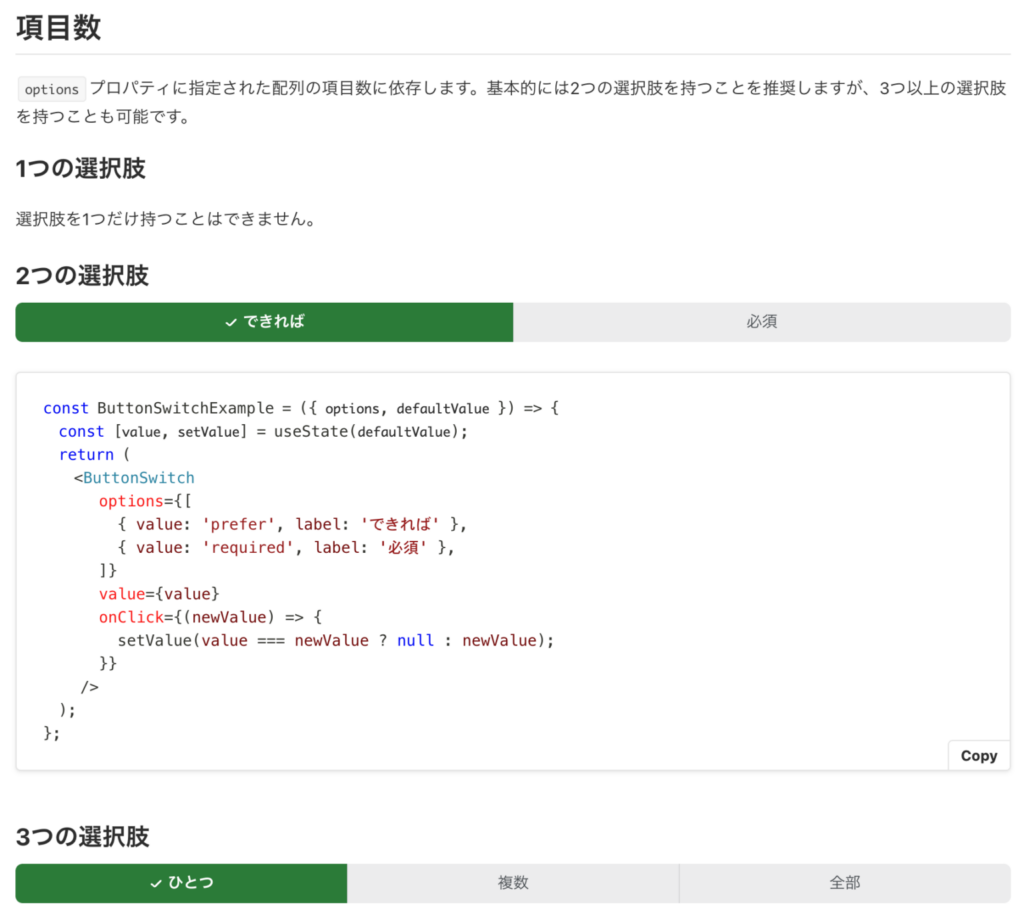1024x921 pixels.
Task: Select the できれば switch option
Action: click(264, 322)
